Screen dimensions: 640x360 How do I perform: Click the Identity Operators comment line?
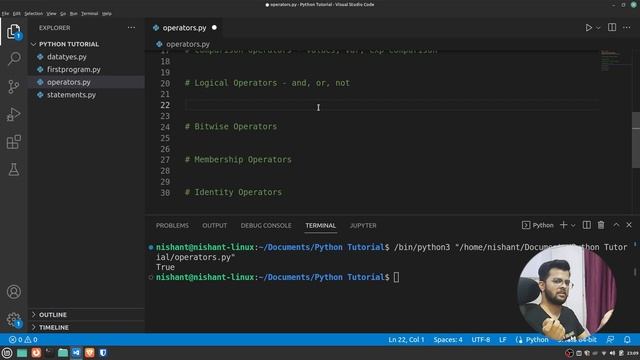[x=233, y=192]
